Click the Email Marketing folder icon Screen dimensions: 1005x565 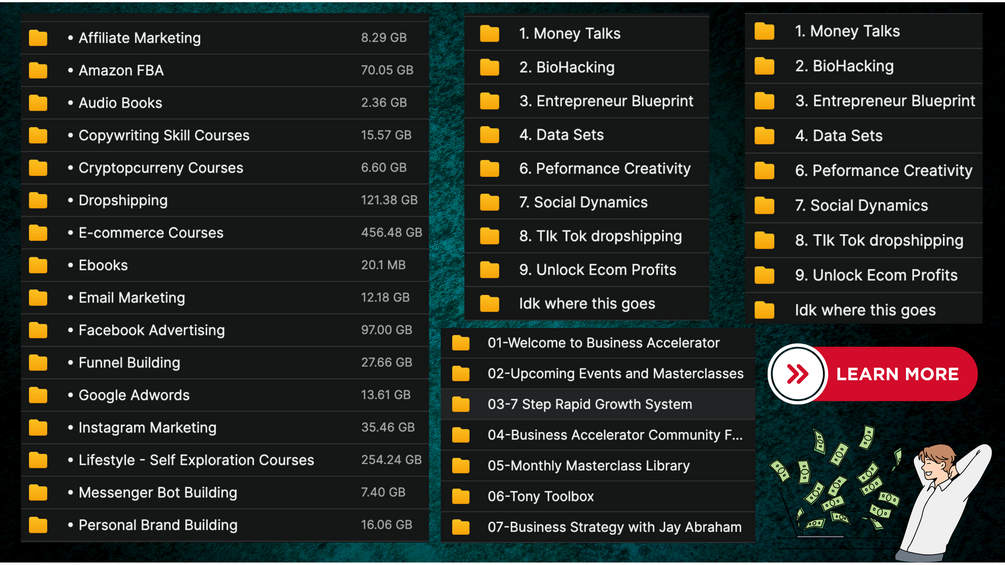point(38,298)
